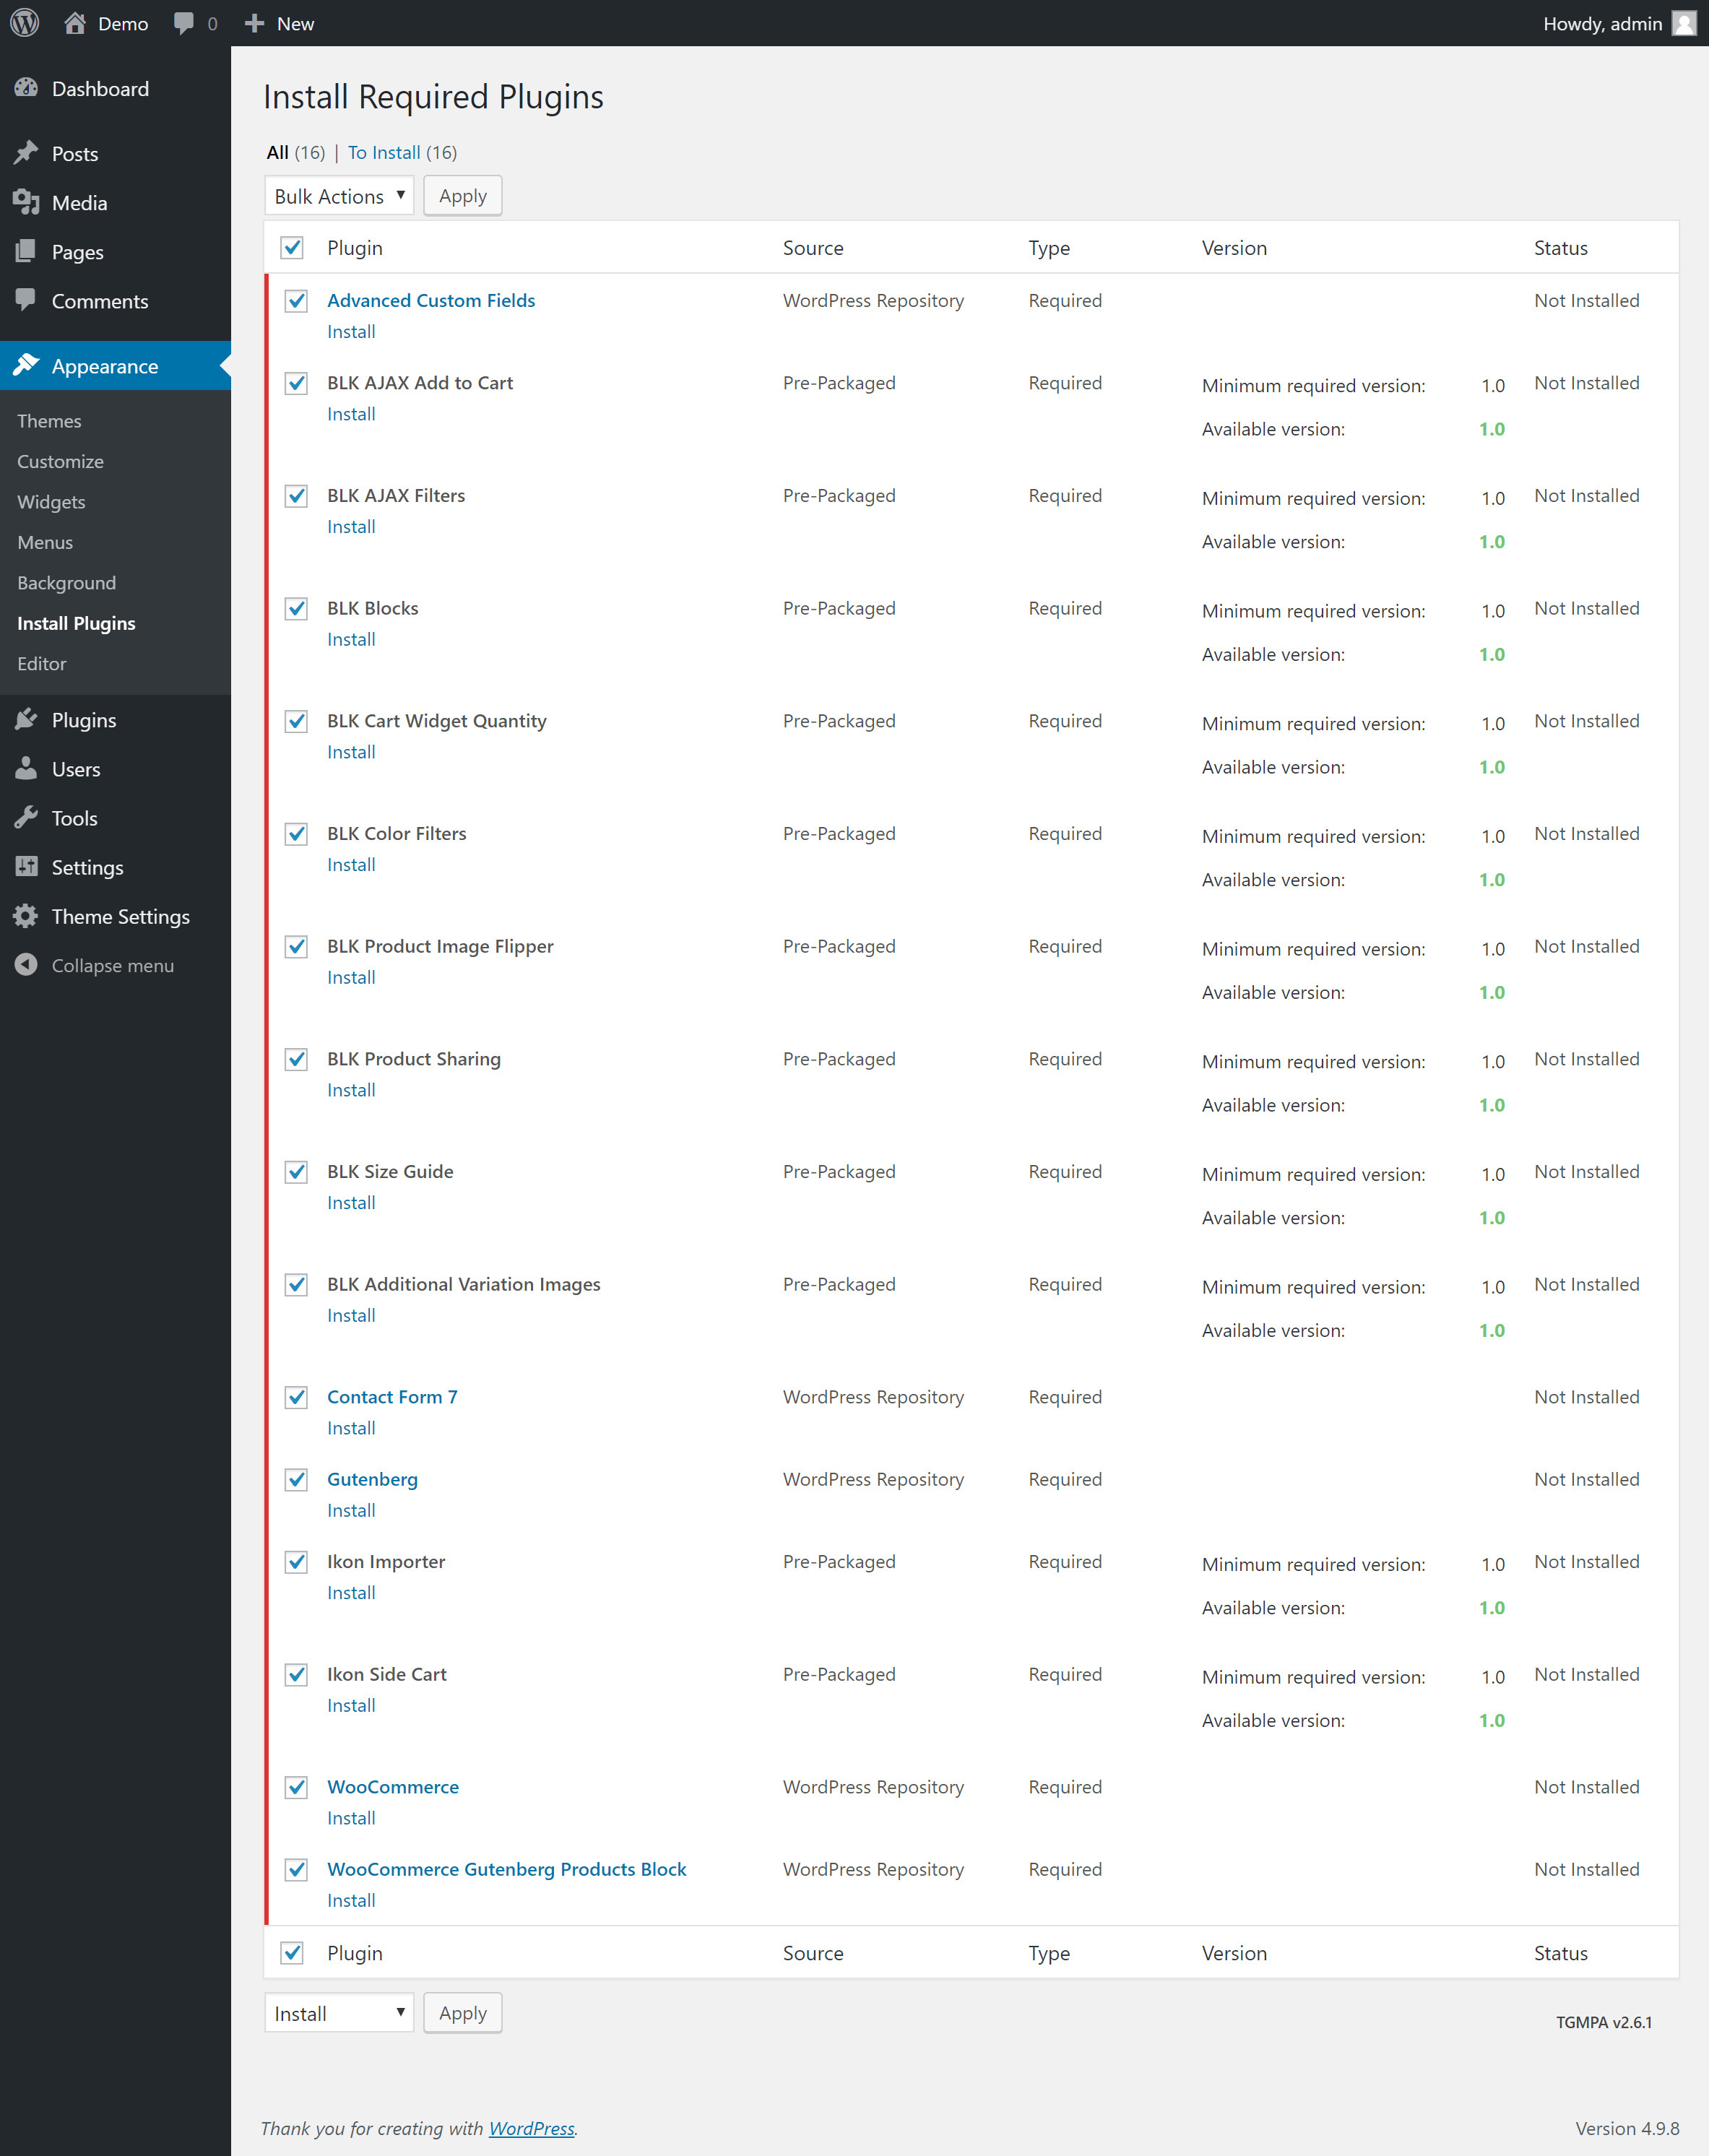This screenshot has width=1709, height=2156.
Task: Open the Background submenu item
Action: (x=66, y=583)
